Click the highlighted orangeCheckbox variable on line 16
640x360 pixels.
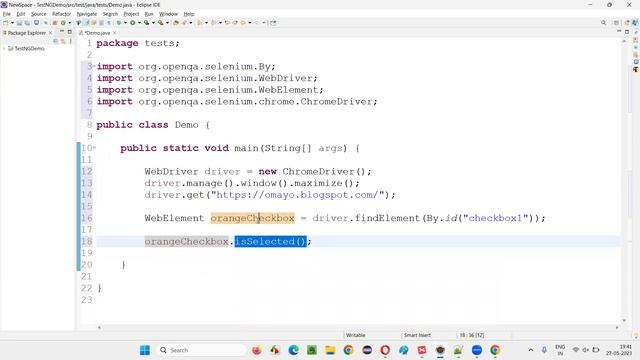point(252,218)
